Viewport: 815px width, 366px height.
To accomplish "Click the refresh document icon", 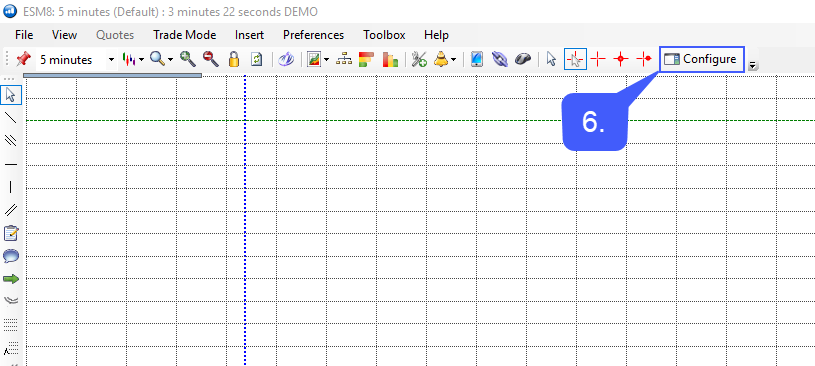I will click(x=257, y=59).
